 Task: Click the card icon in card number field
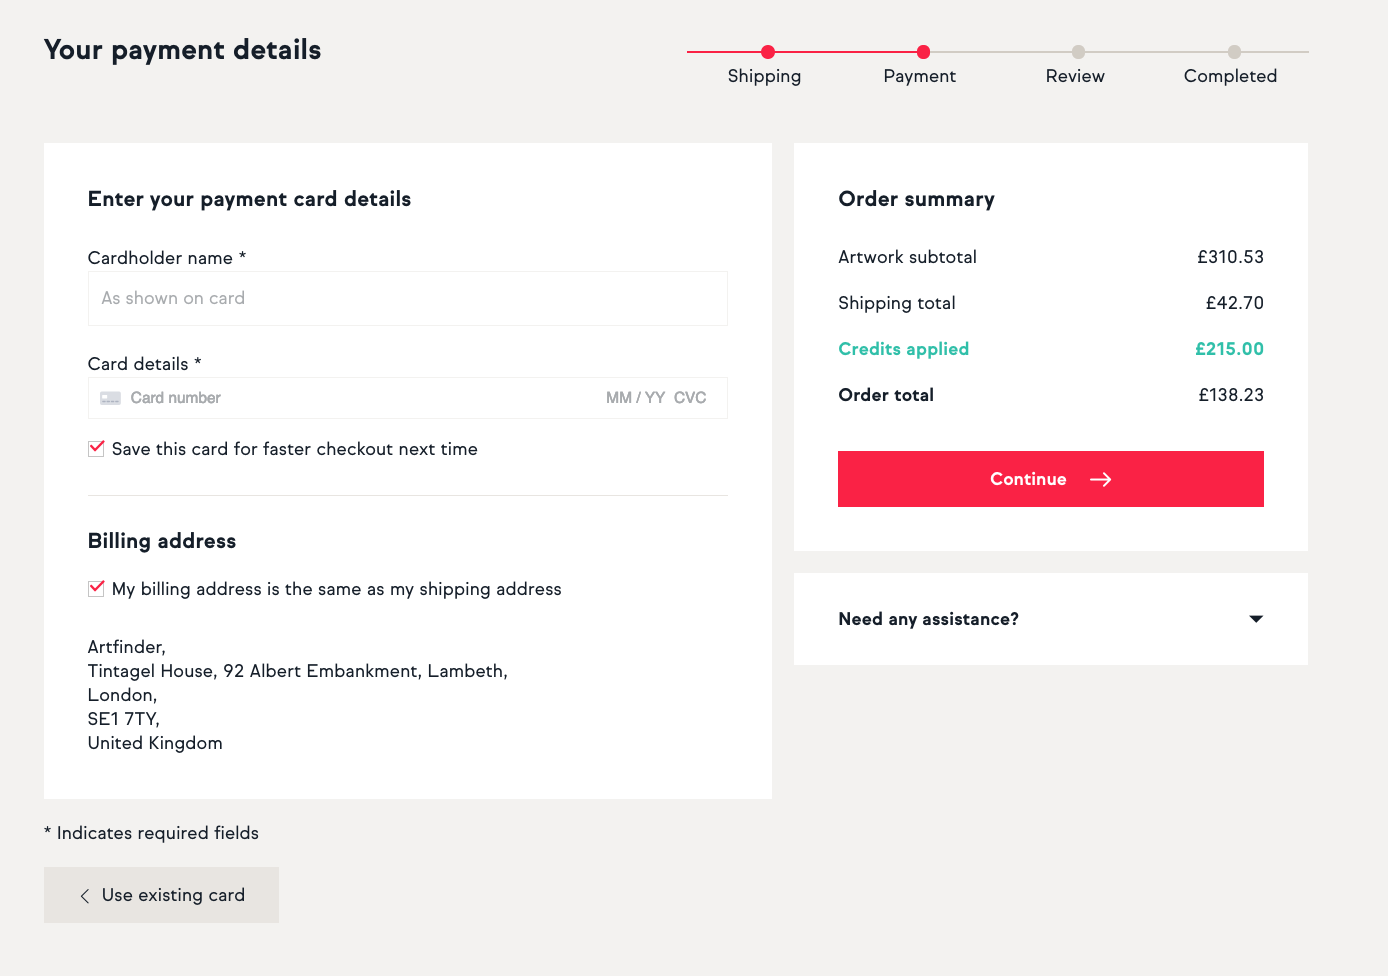click(110, 398)
